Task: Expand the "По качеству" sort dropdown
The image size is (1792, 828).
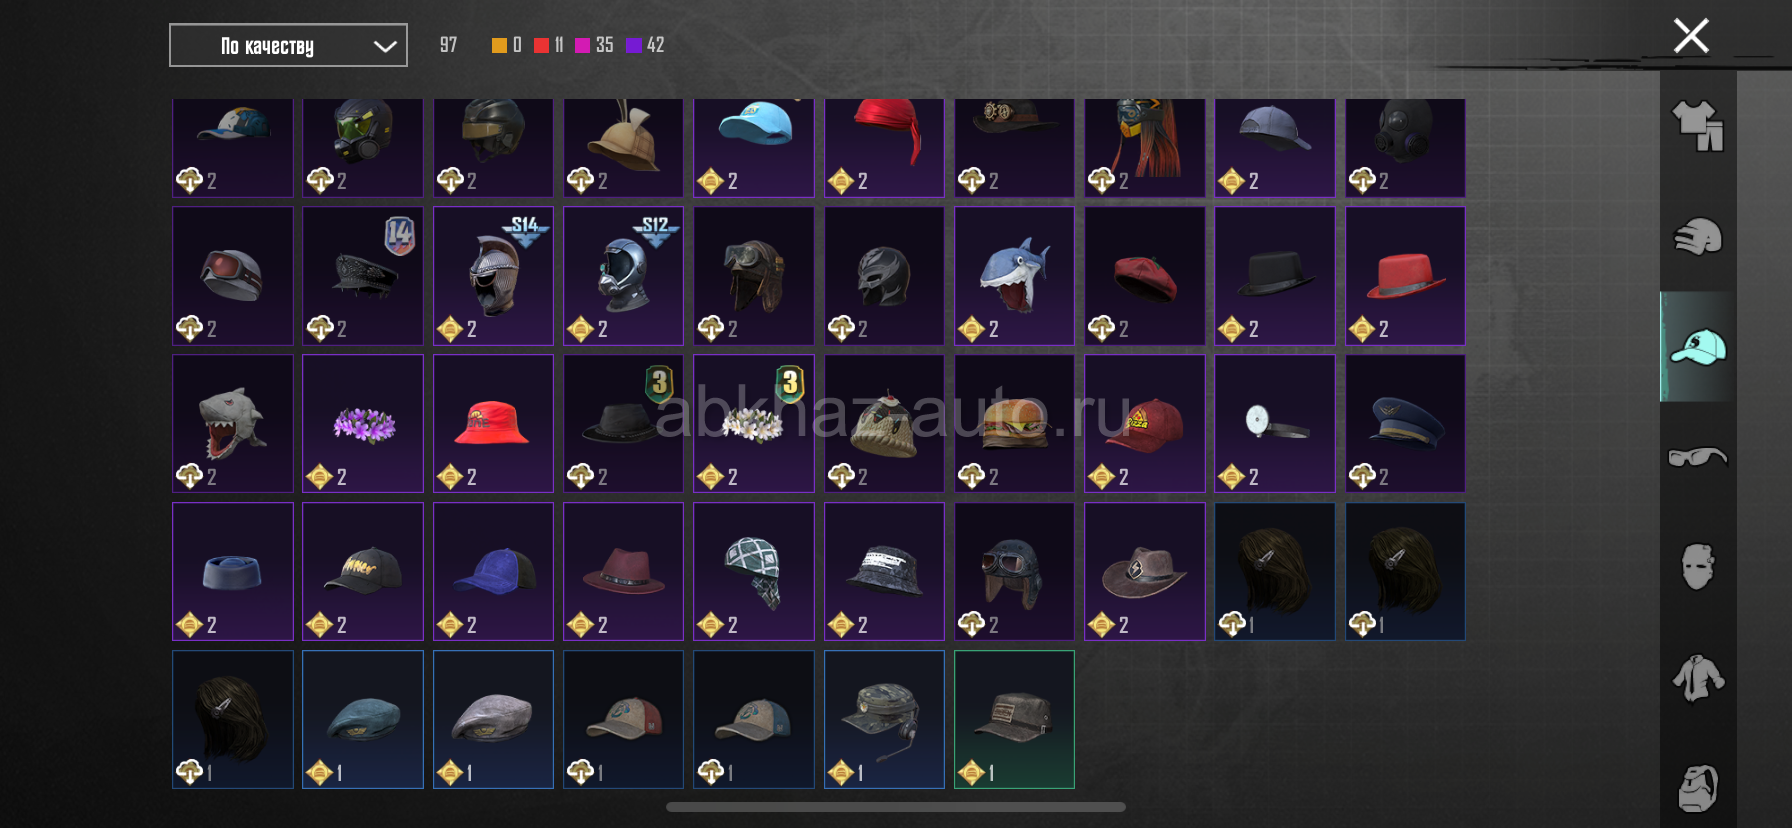Action: 288,45
